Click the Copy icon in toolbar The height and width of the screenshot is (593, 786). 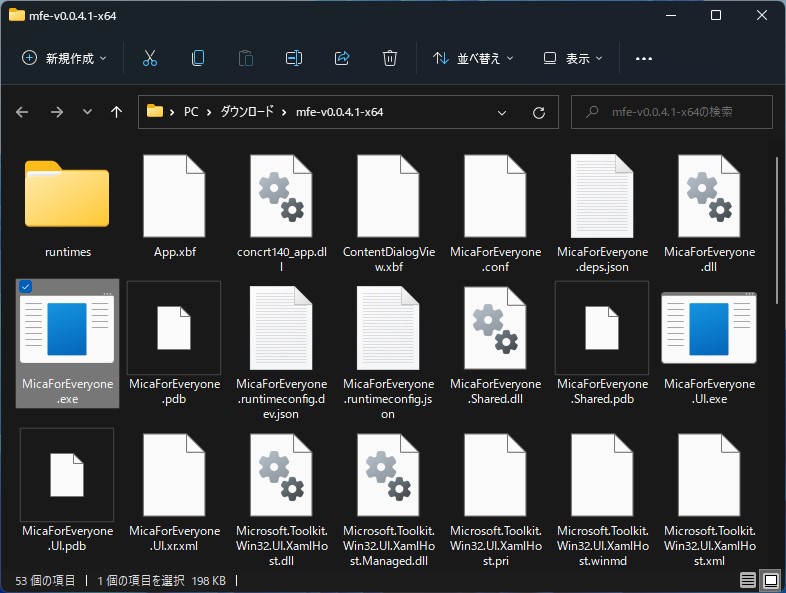coord(198,58)
